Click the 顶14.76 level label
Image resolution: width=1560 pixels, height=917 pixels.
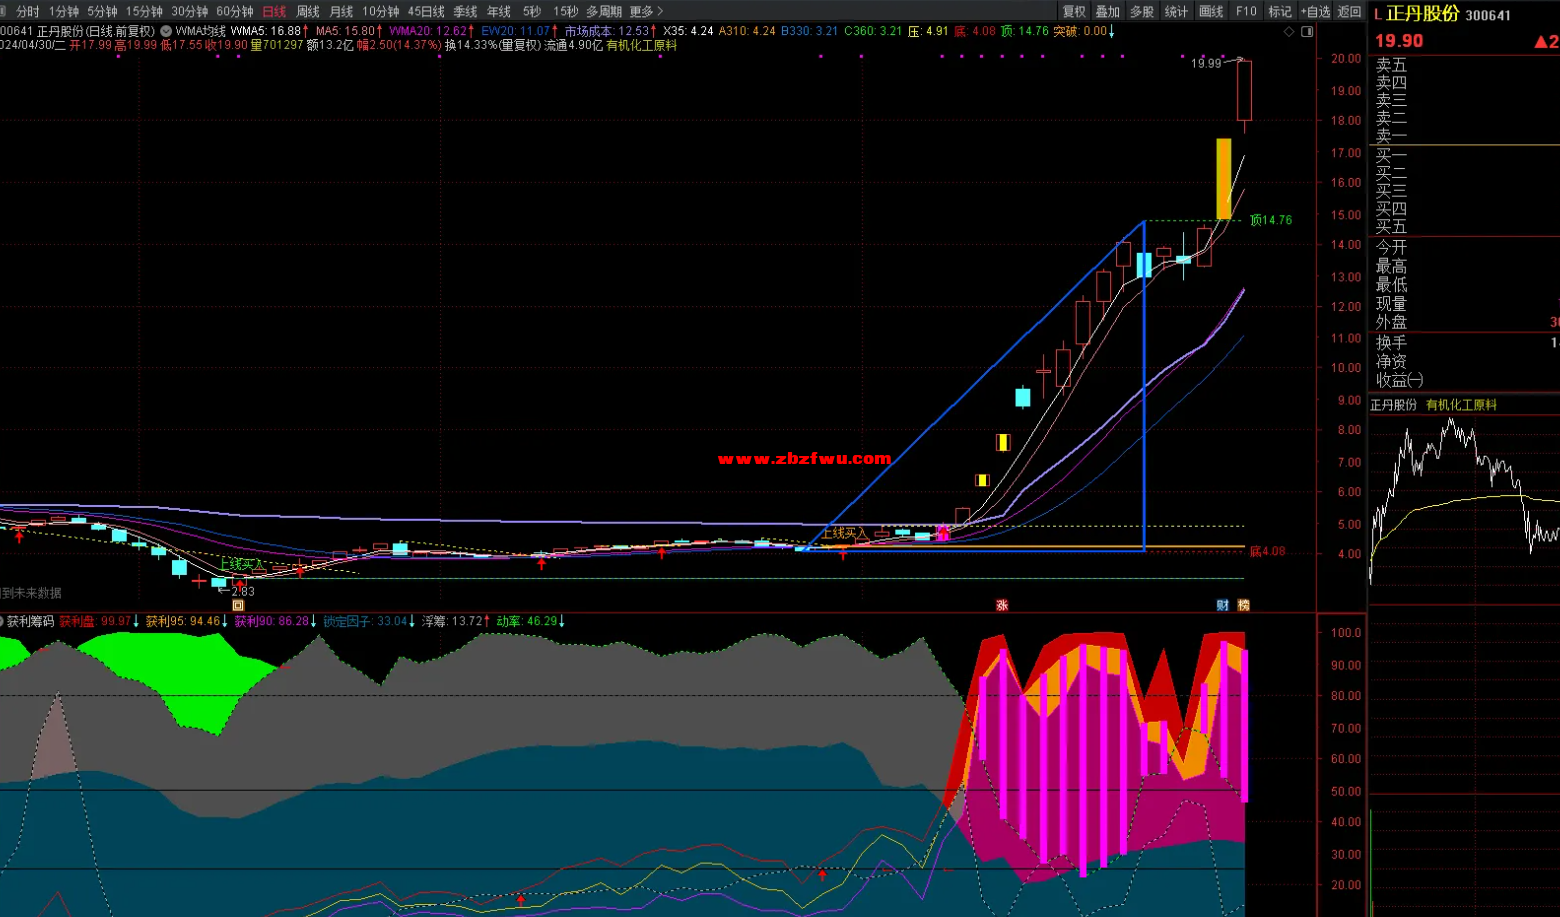pyautogui.click(x=1270, y=220)
